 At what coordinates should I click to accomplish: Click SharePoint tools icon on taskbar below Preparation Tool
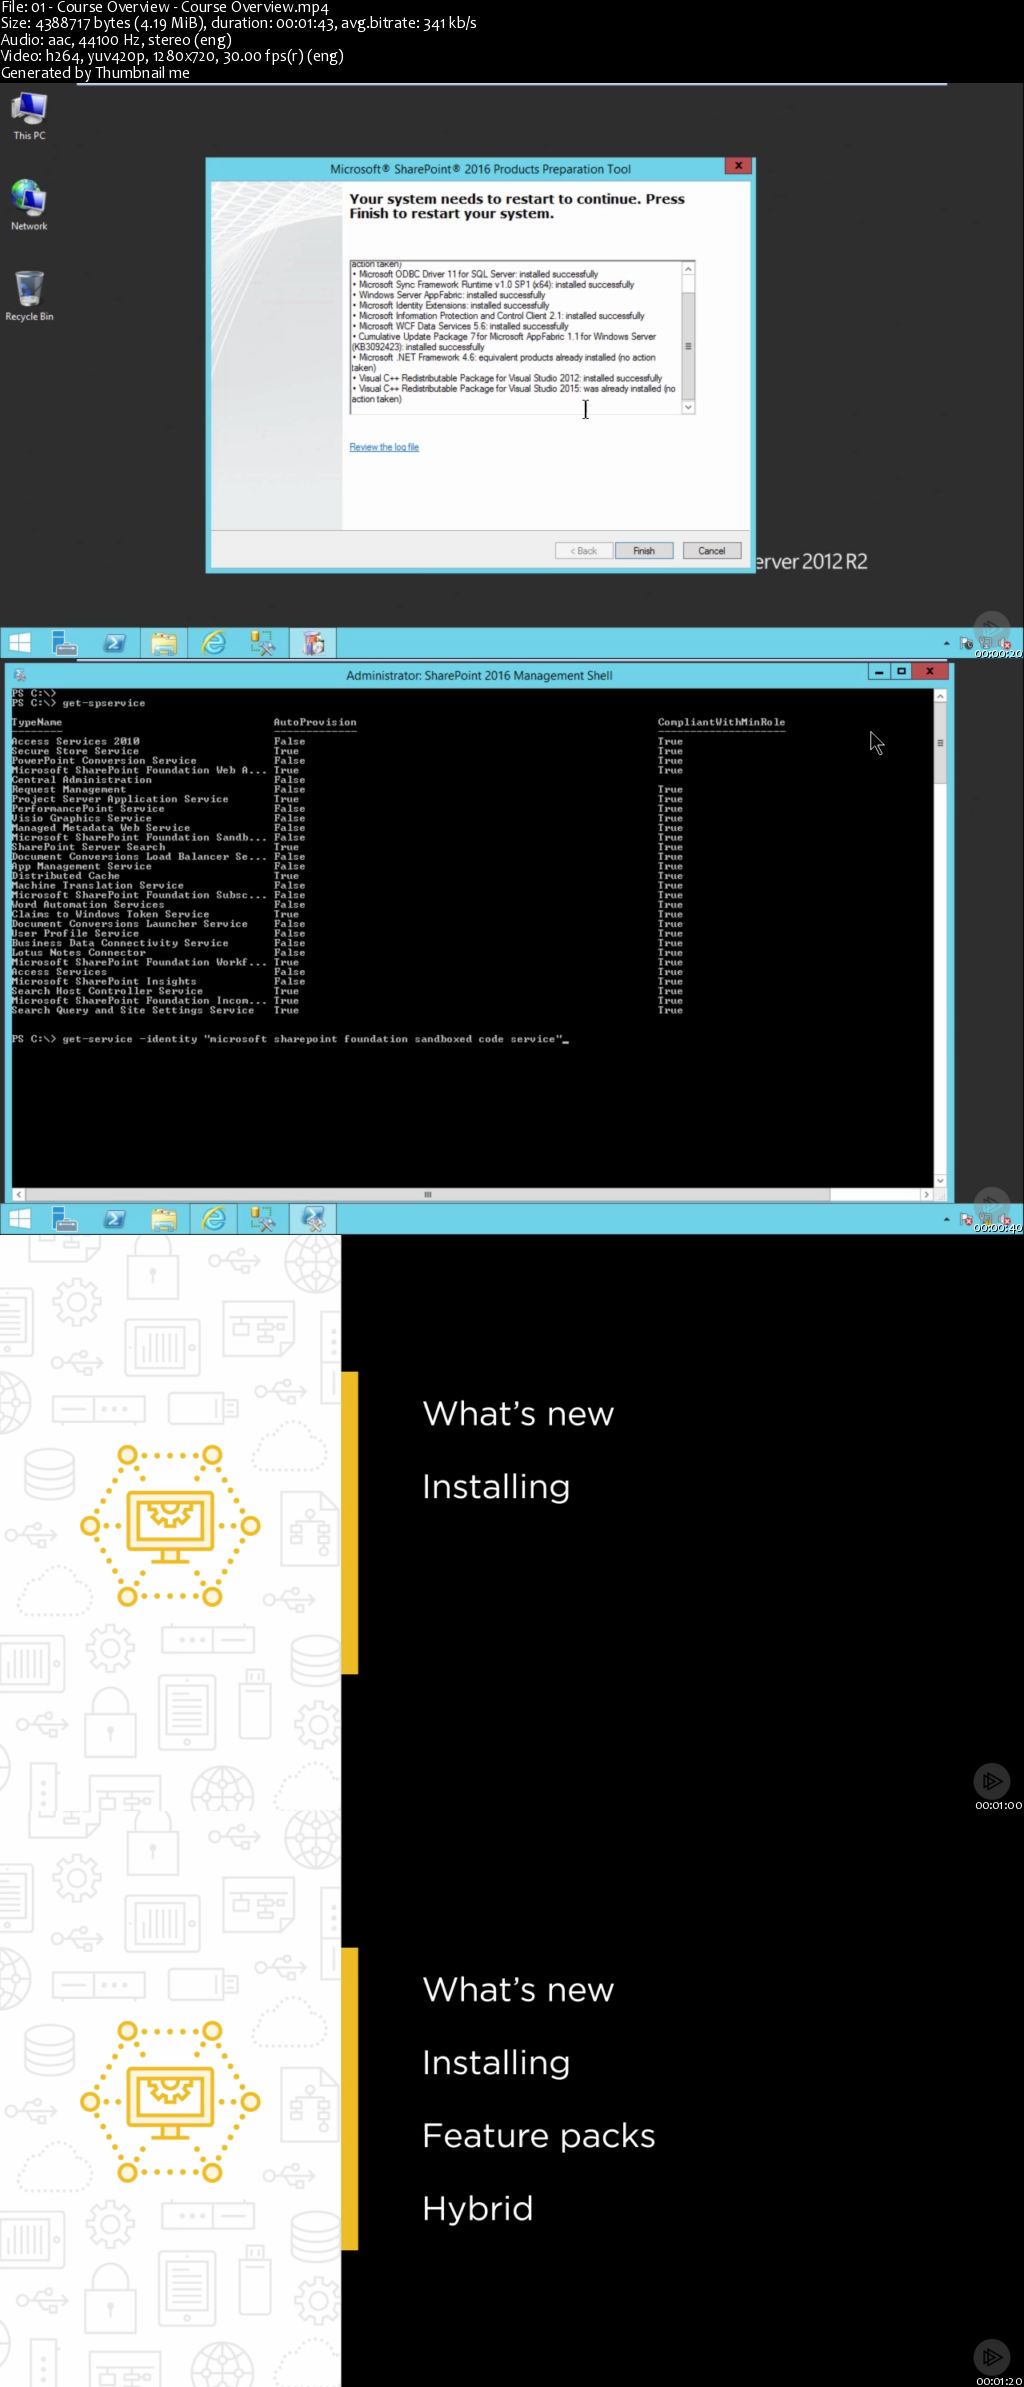point(263,643)
